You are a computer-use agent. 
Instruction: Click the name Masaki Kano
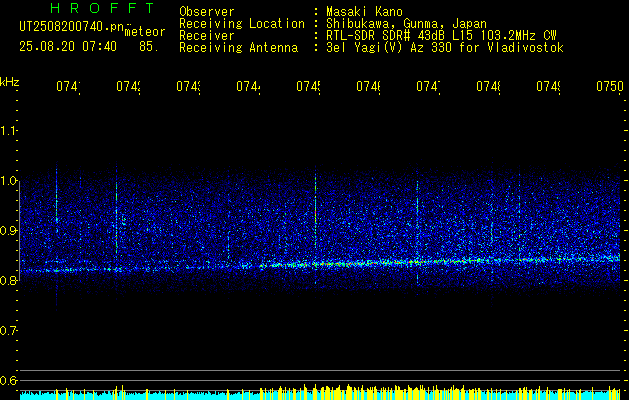[364, 12]
